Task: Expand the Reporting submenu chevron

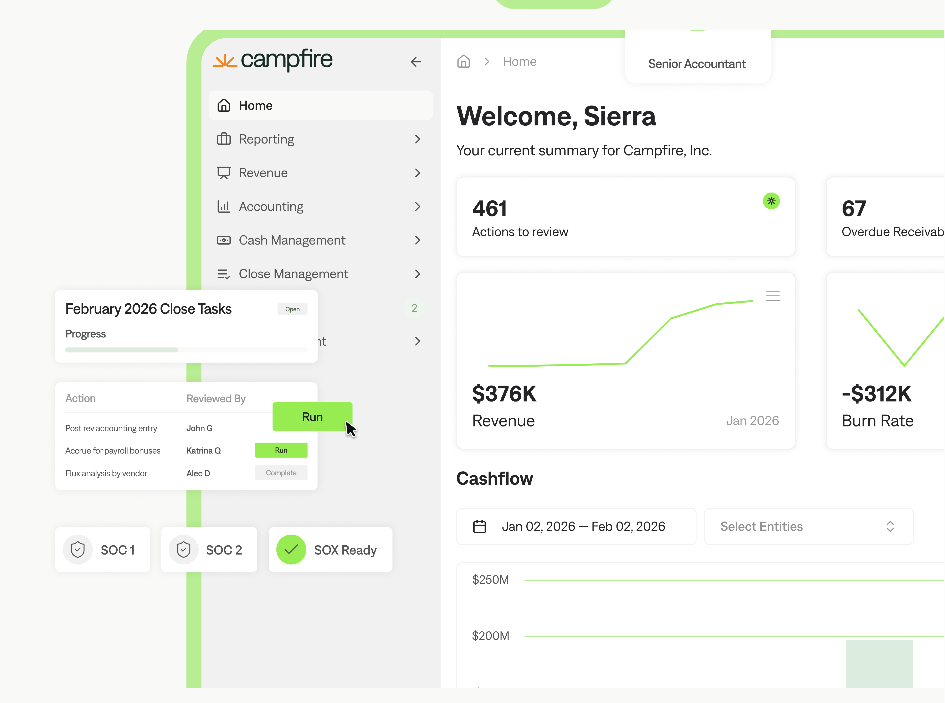Action: [417, 139]
